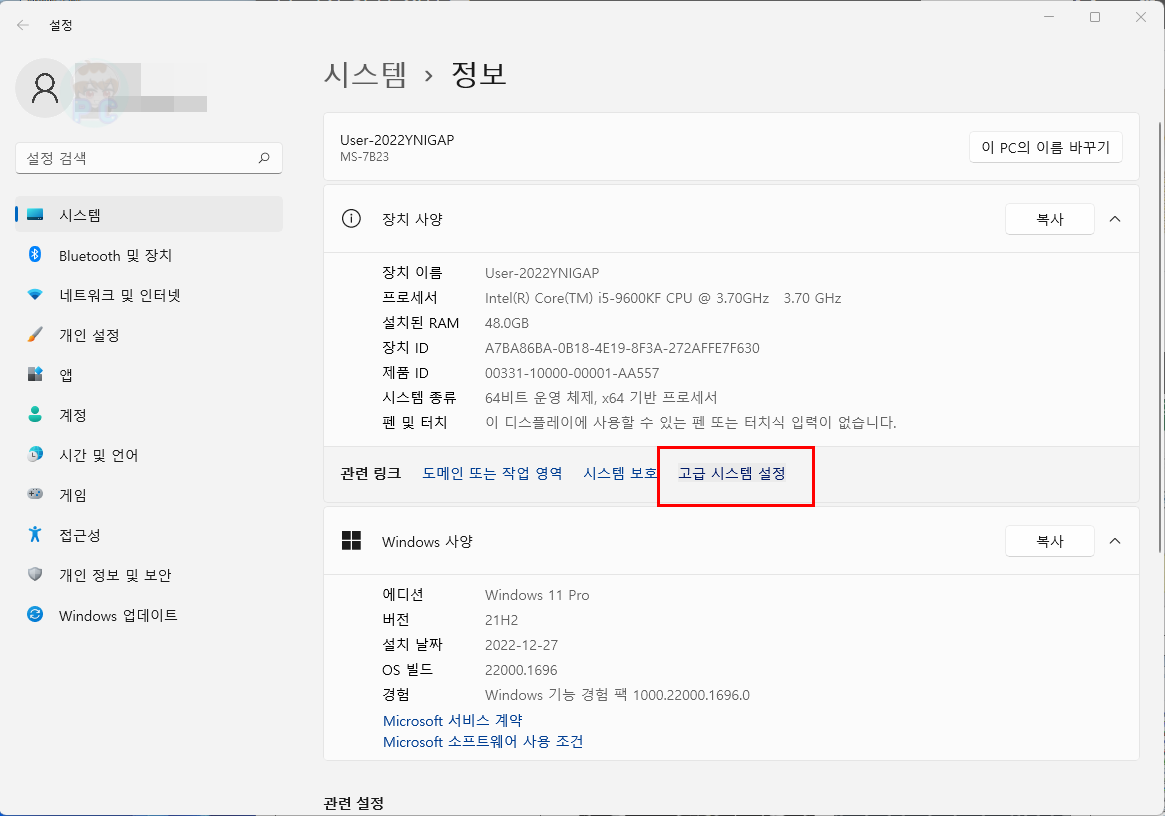The image size is (1165, 816).
Task: Maximize the Settings window
Action: click(1094, 17)
